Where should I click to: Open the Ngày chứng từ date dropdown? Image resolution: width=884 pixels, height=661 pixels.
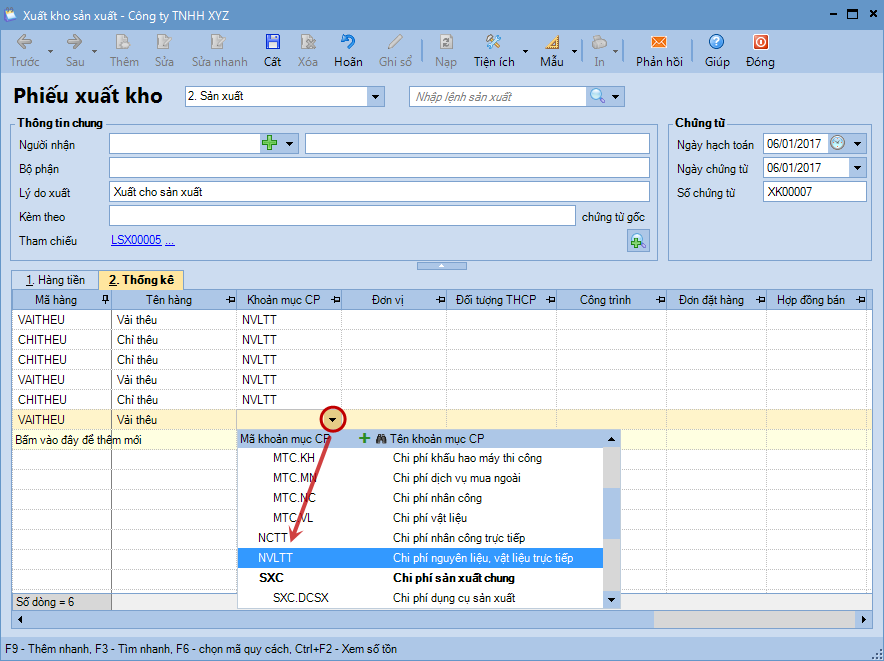click(x=857, y=168)
